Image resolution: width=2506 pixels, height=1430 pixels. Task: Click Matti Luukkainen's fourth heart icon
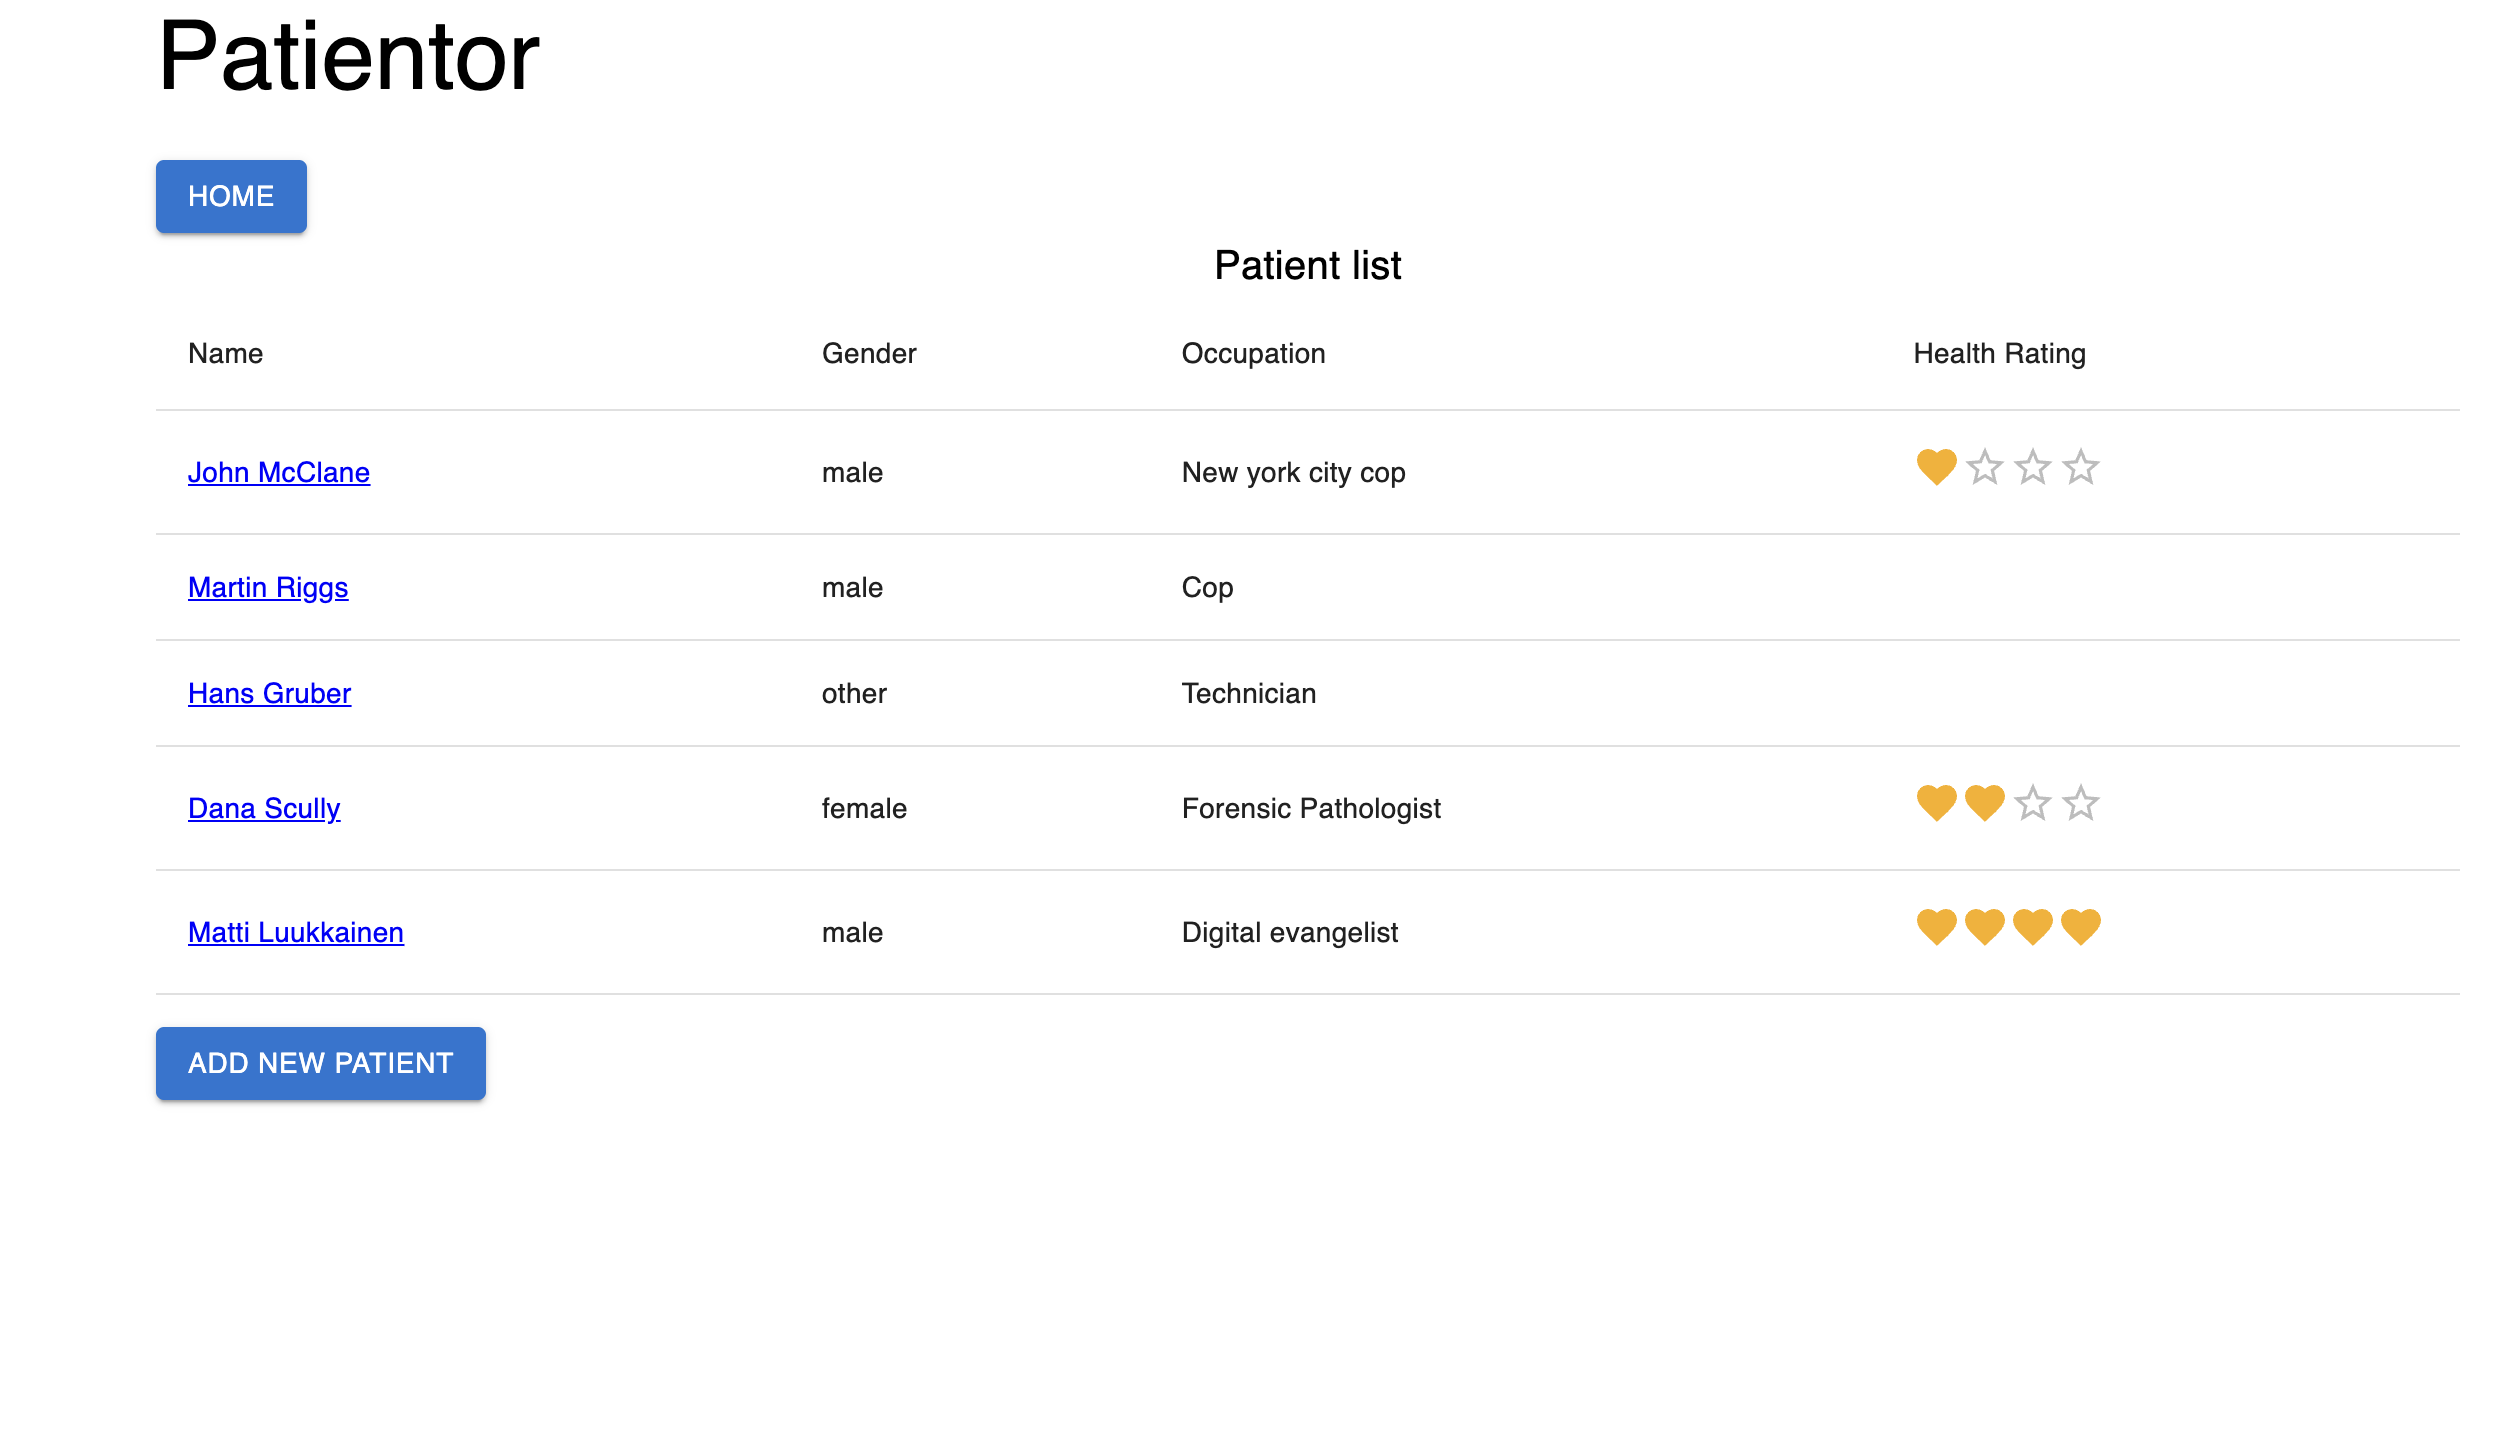coord(2080,927)
